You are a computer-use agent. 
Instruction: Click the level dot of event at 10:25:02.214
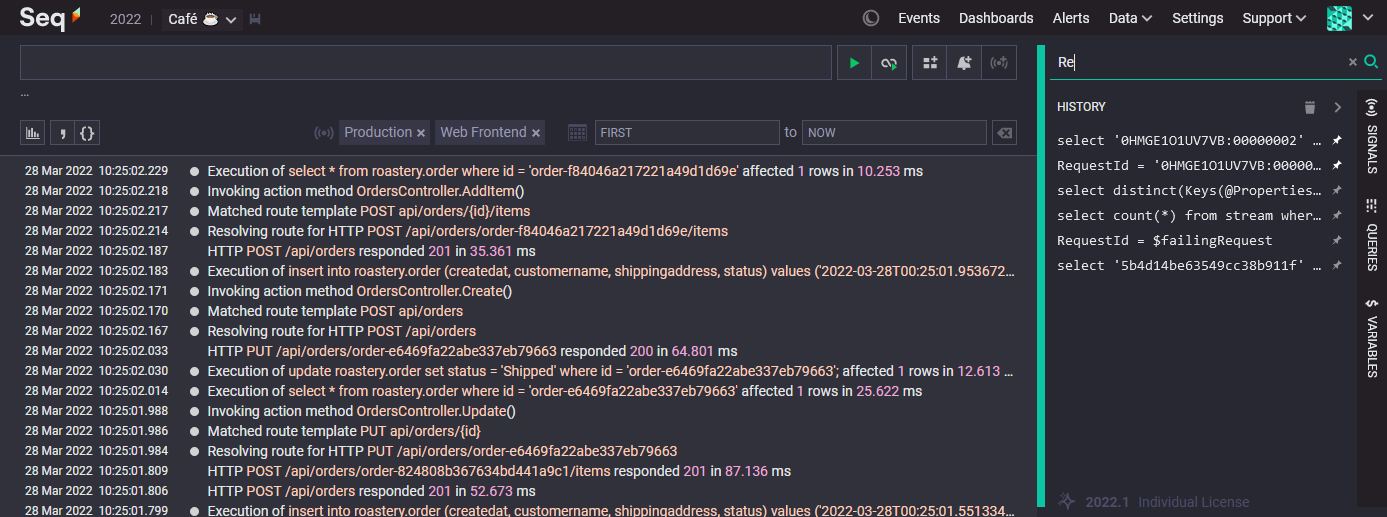click(195, 231)
